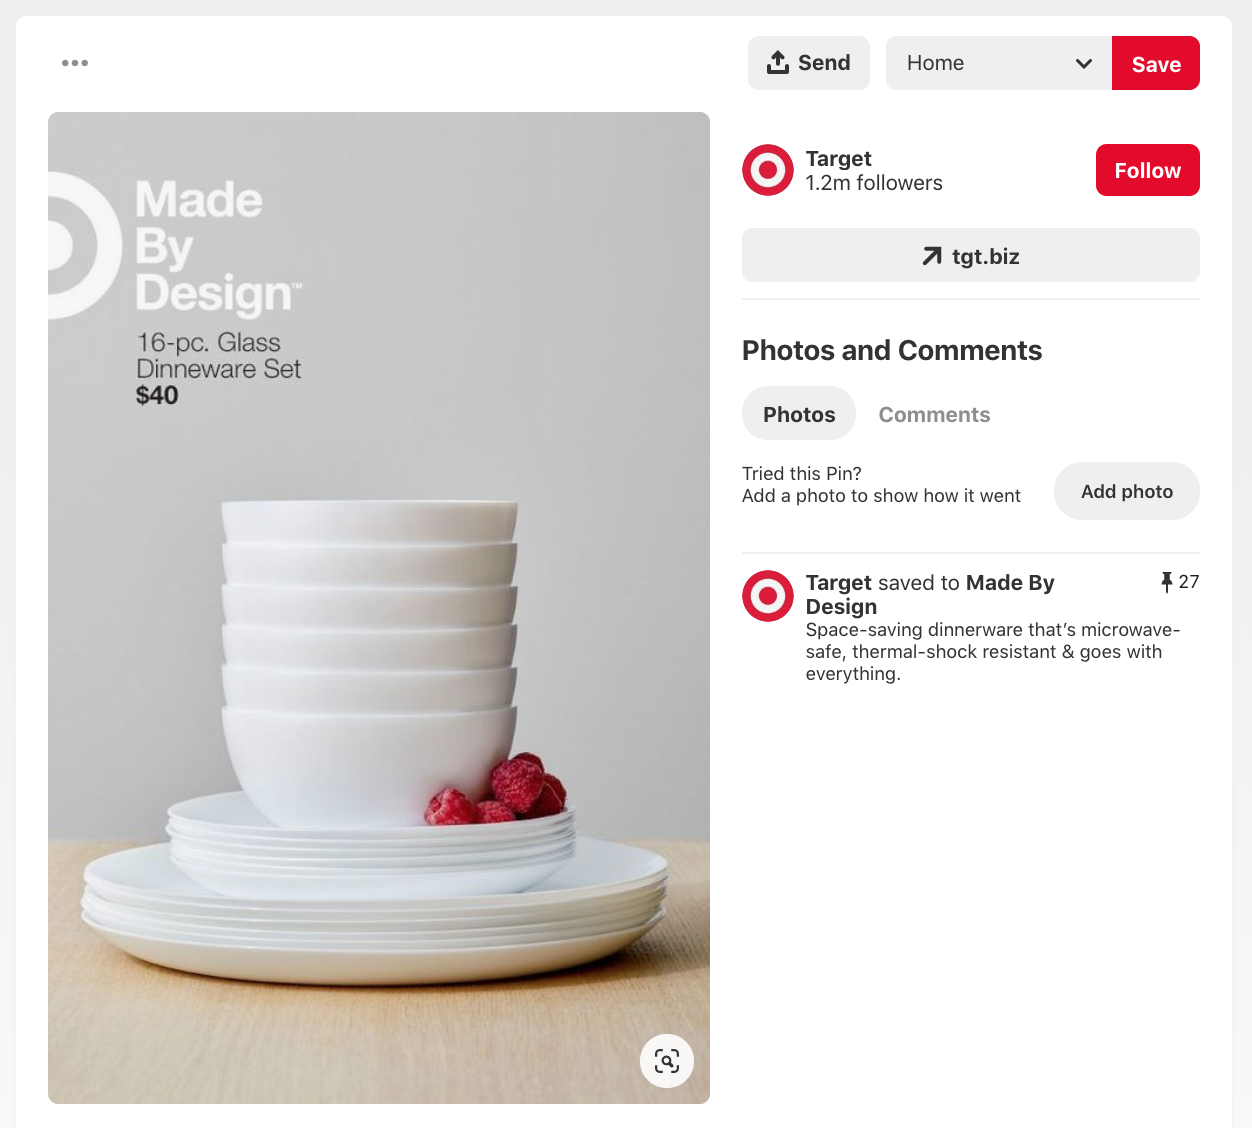Click the visual search lens icon
This screenshot has height=1128, width=1252.
[667, 1061]
